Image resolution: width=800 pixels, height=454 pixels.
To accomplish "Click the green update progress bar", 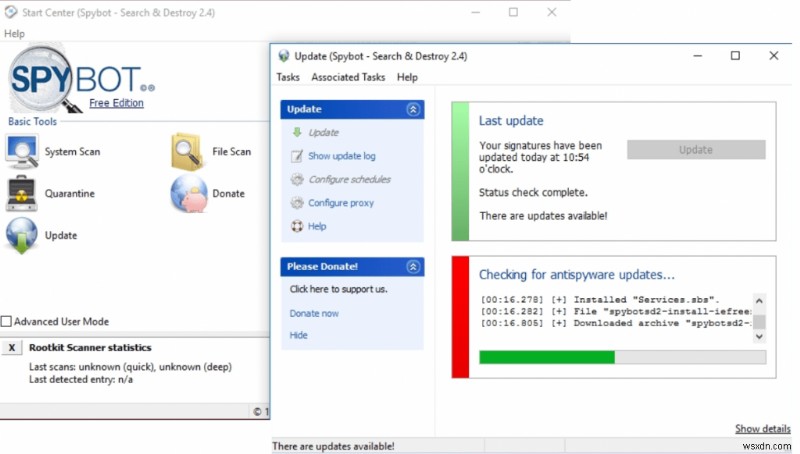I will [622, 357].
